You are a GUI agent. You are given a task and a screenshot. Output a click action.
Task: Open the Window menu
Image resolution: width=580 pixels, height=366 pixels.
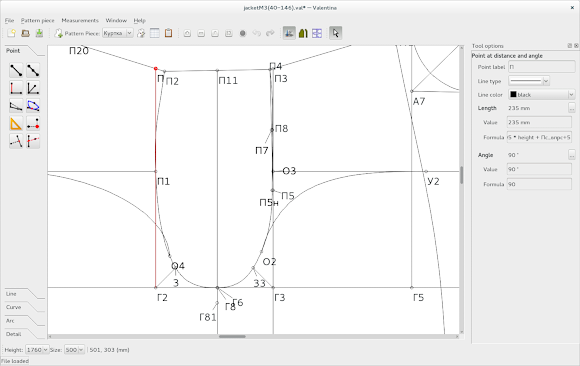116,20
